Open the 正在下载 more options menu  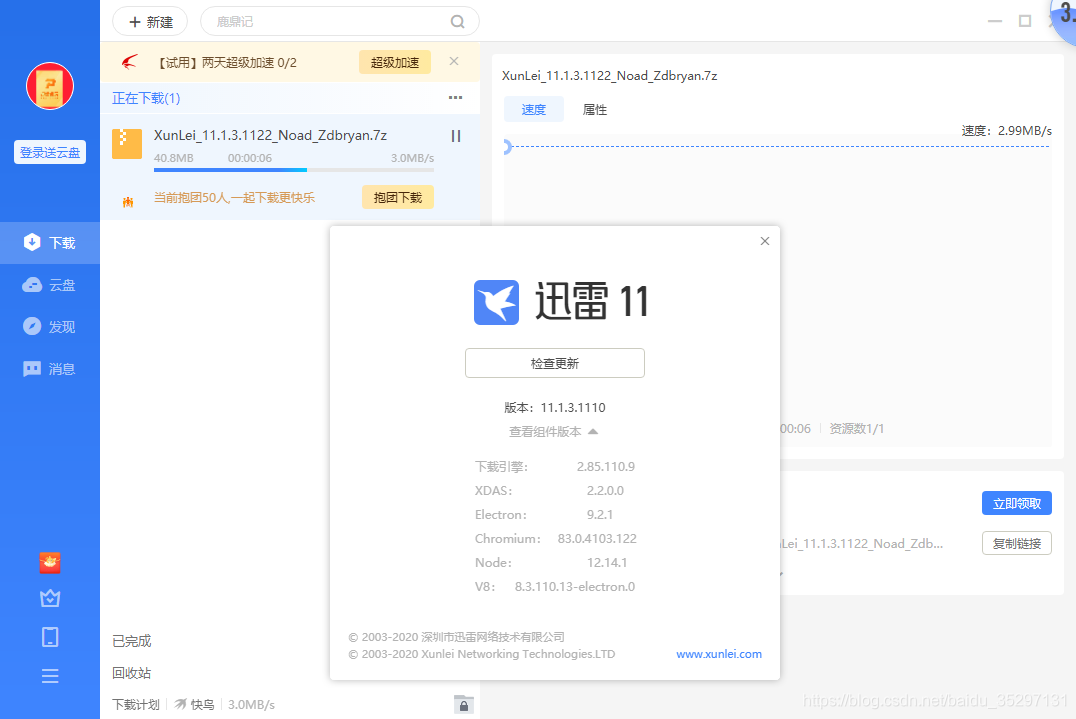point(455,97)
